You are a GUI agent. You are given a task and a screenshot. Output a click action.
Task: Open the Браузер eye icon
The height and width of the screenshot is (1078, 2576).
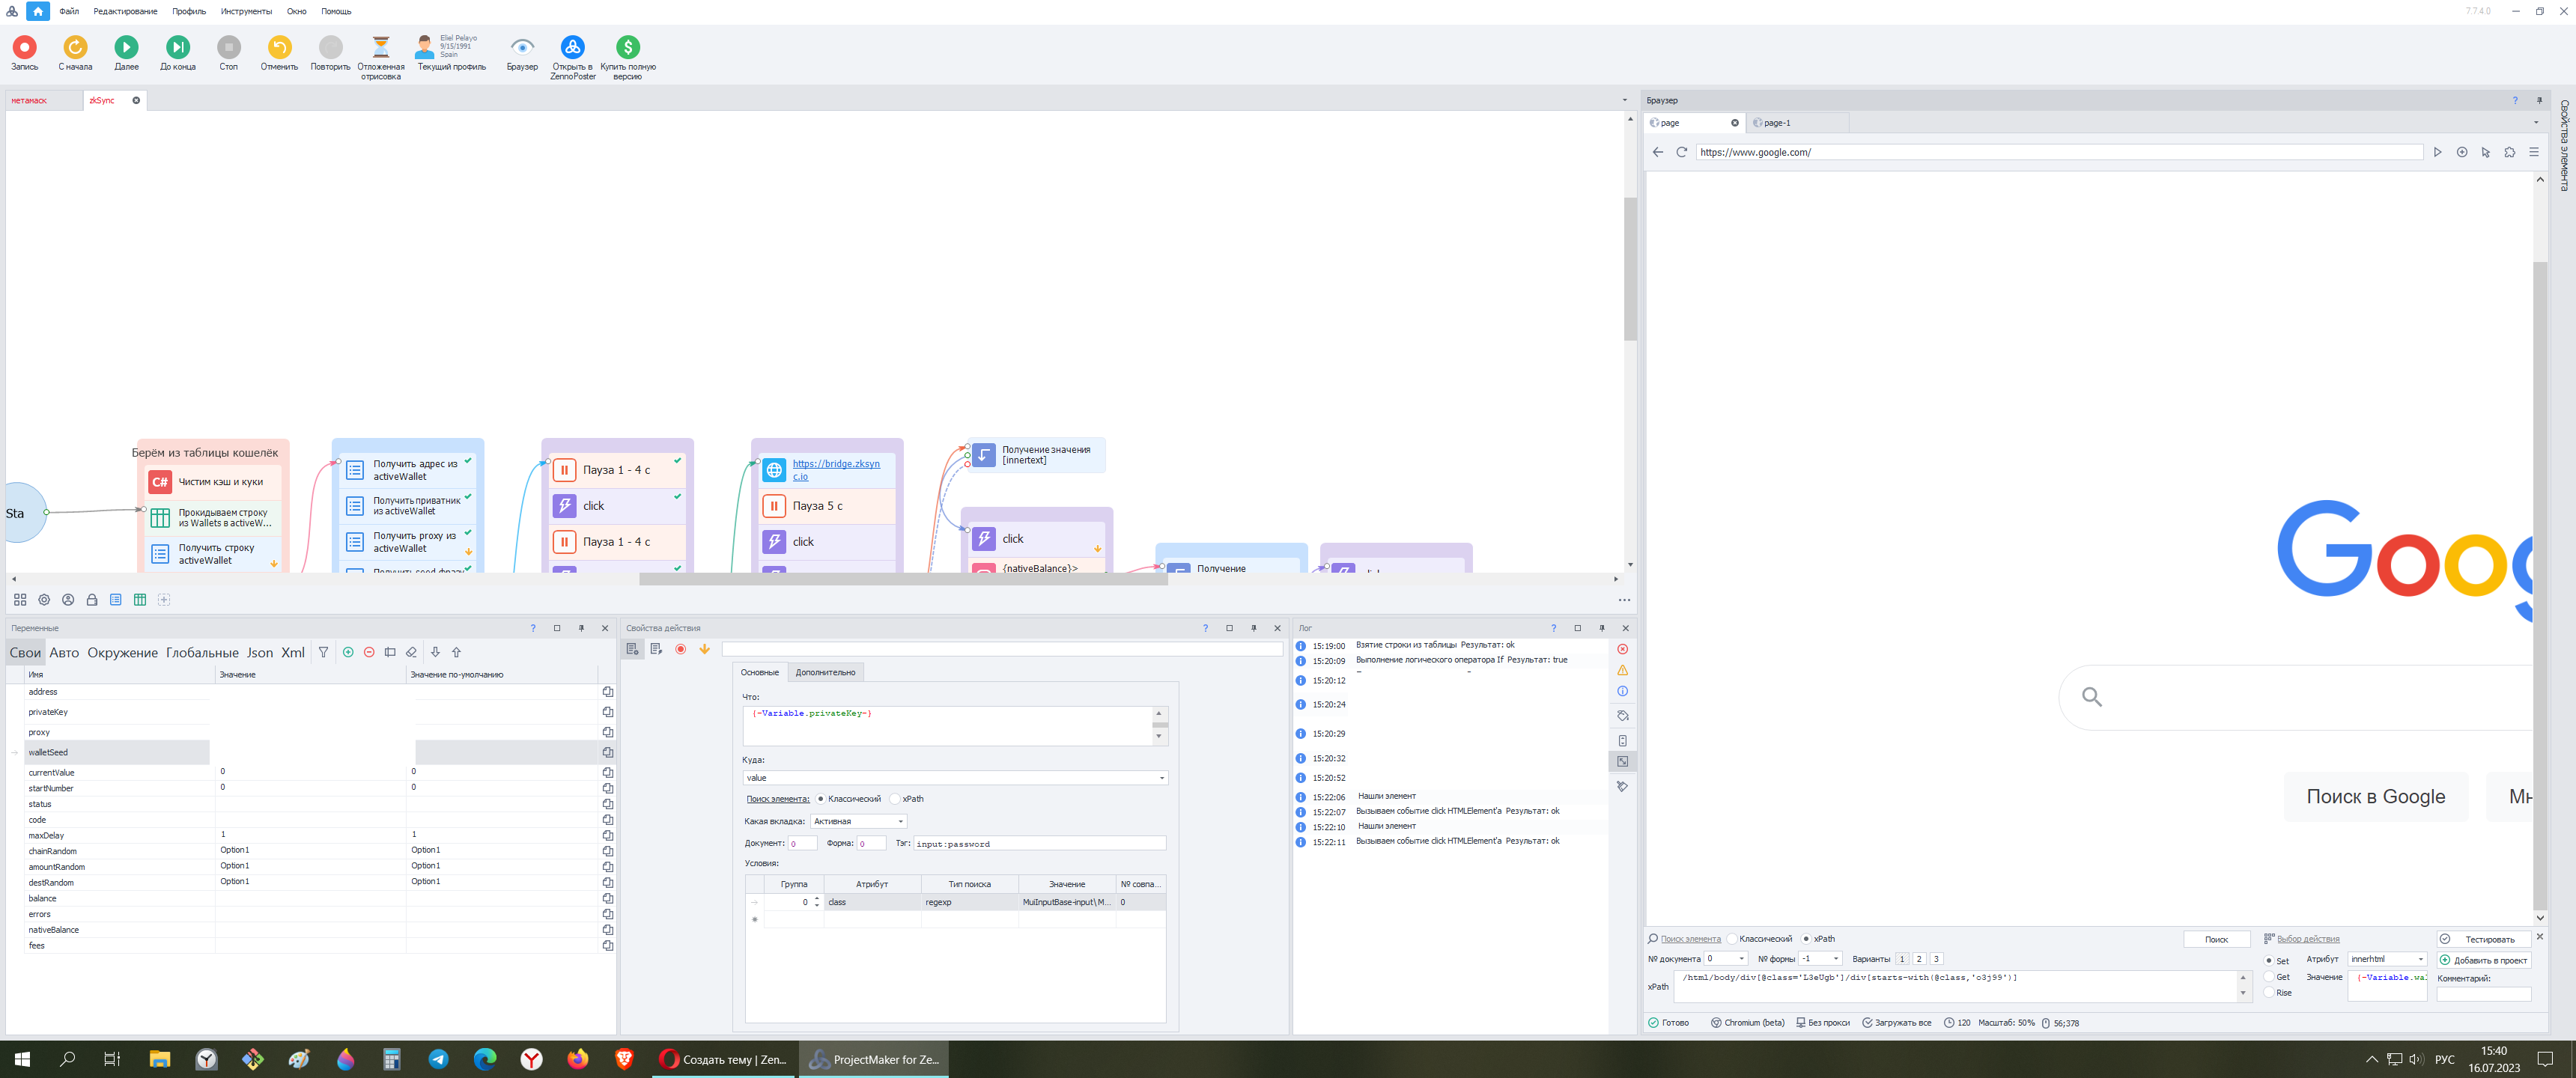522,47
